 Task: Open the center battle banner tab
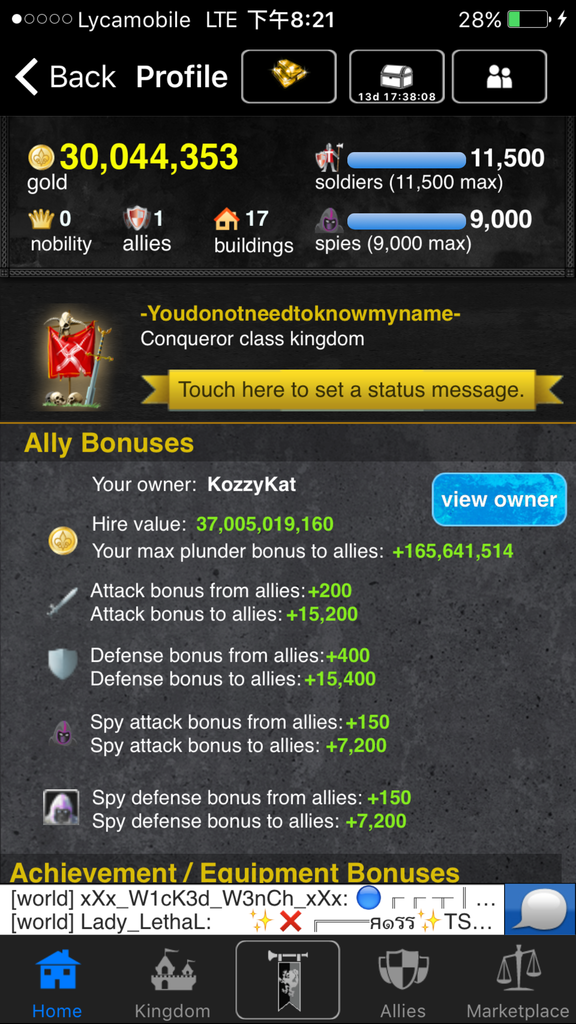(x=287, y=980)
